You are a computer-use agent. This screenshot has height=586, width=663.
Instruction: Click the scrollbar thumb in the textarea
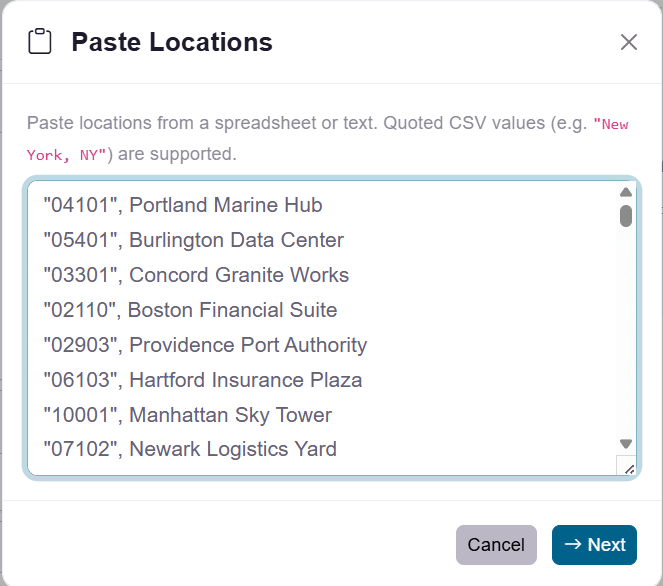click(x=626, y=216)
